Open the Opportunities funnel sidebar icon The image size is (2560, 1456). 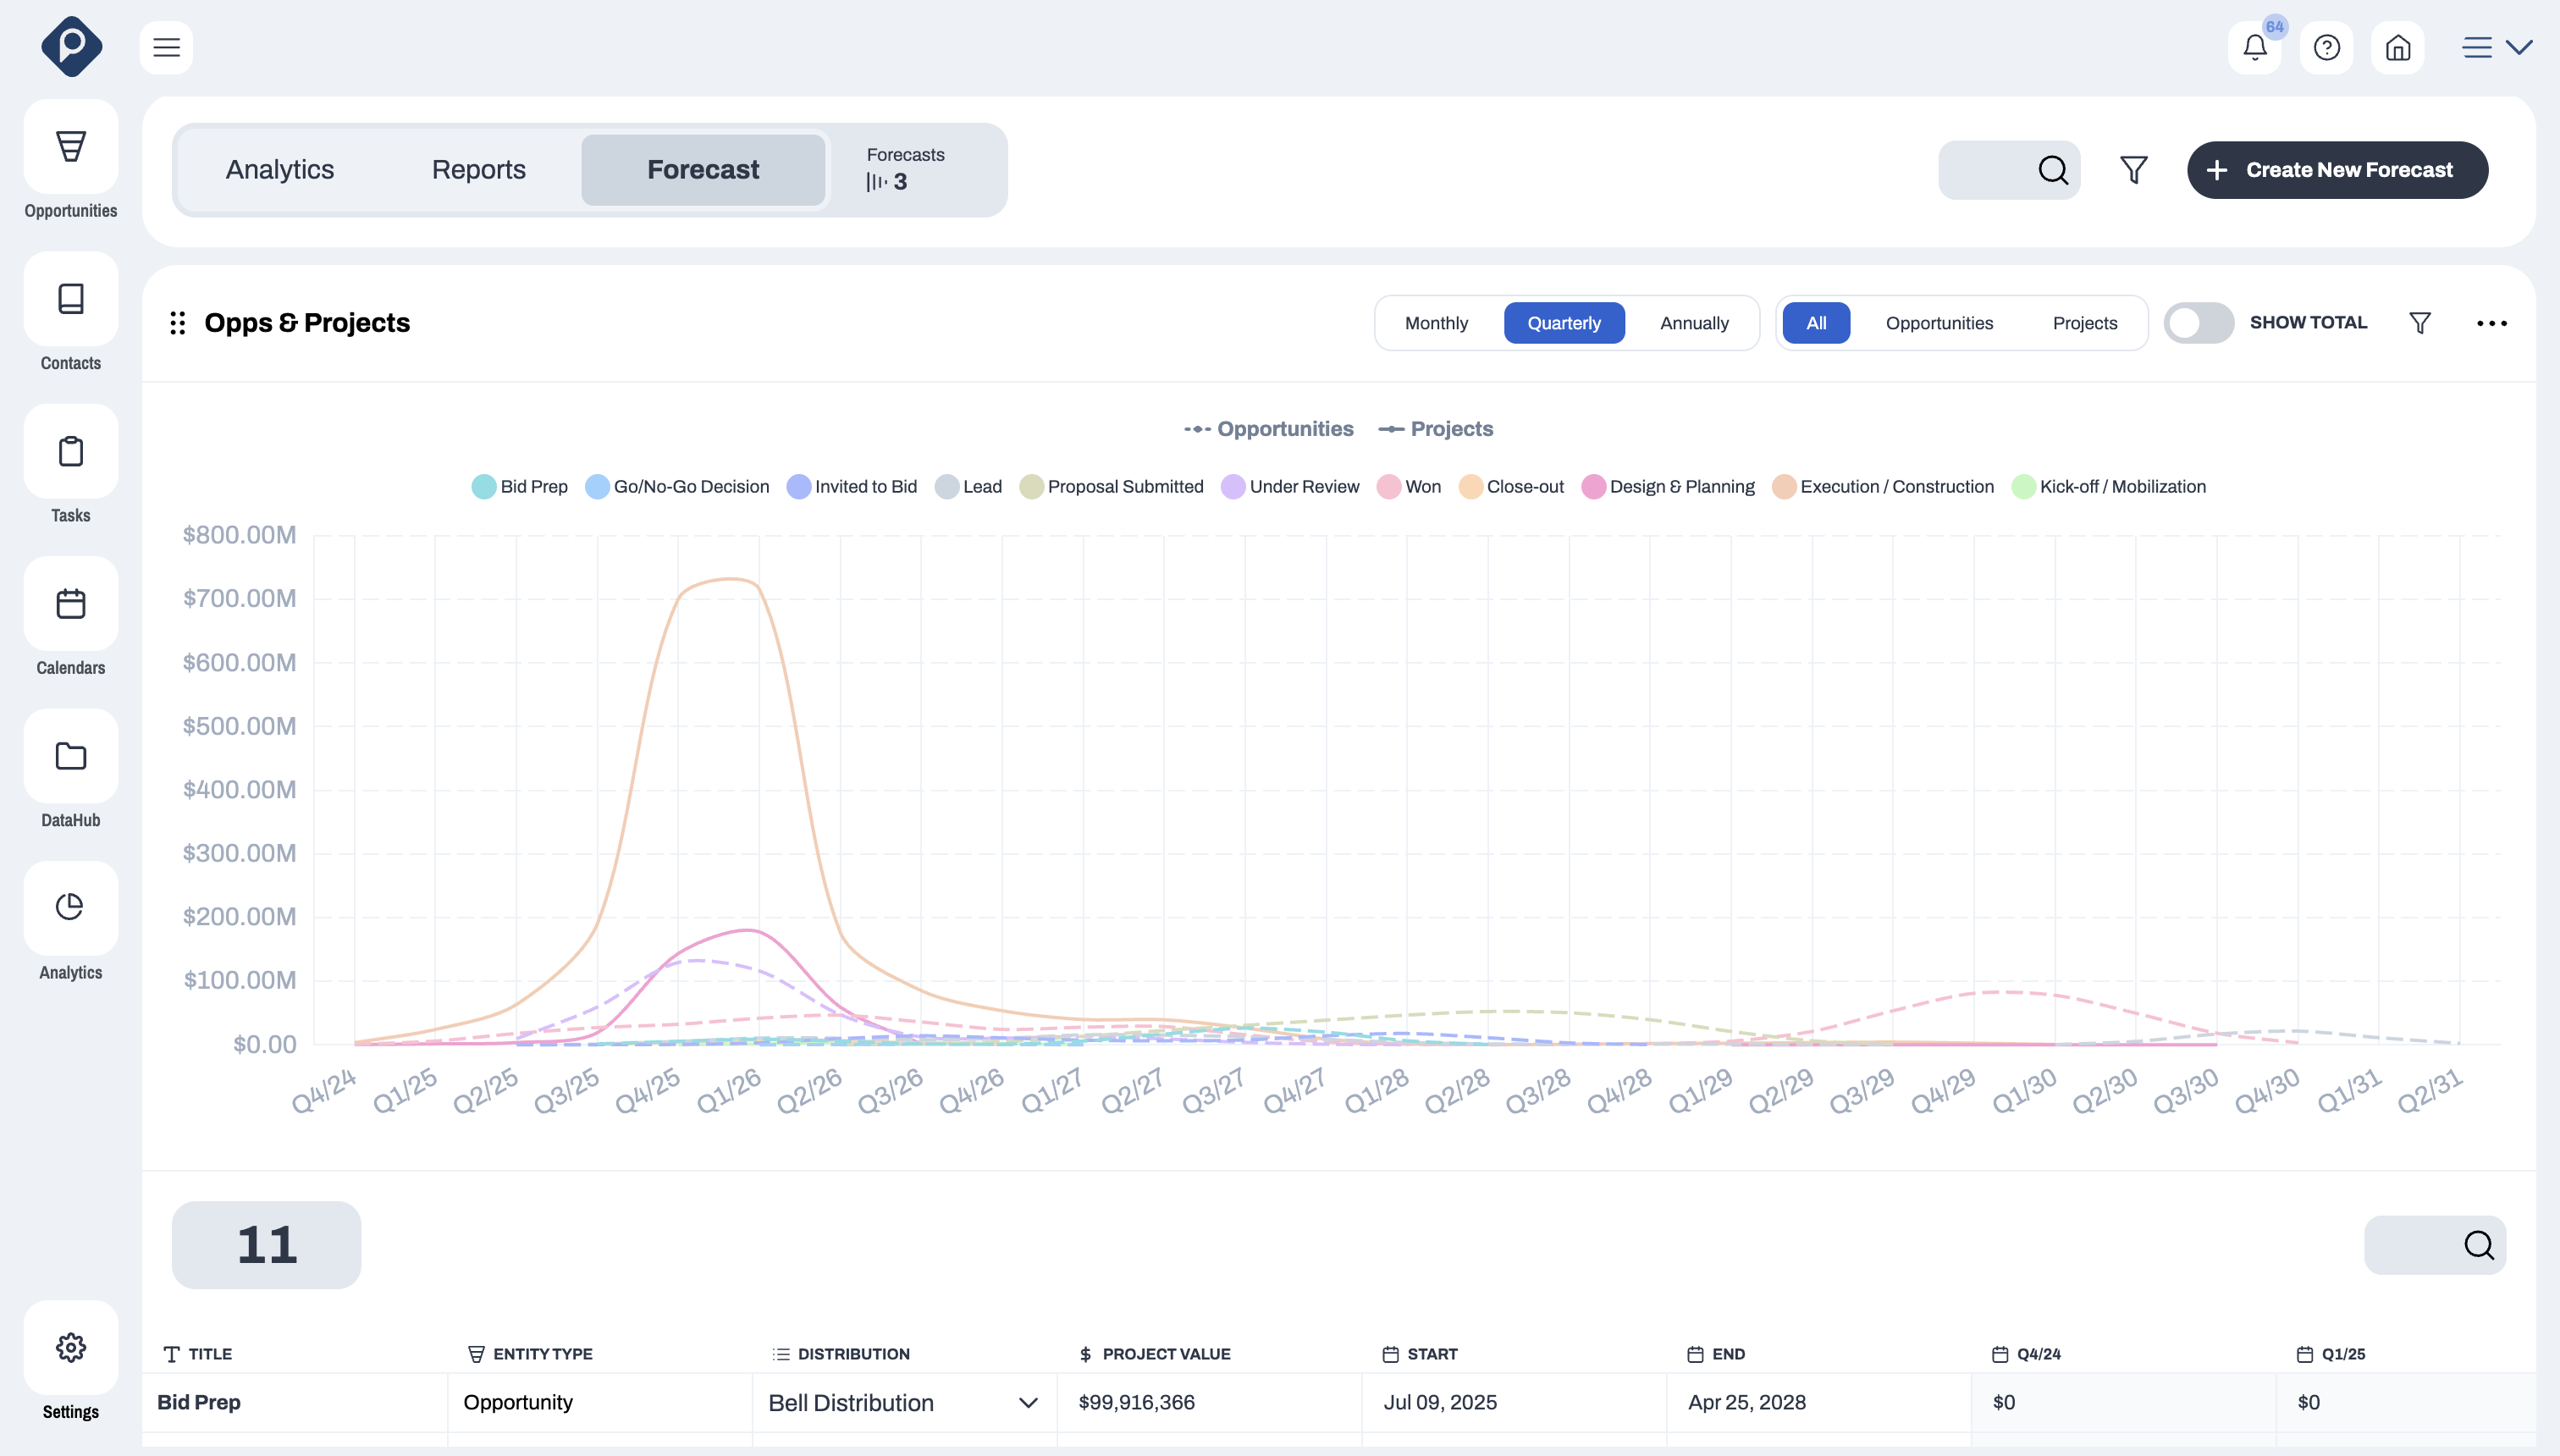(x=70, y=146)
